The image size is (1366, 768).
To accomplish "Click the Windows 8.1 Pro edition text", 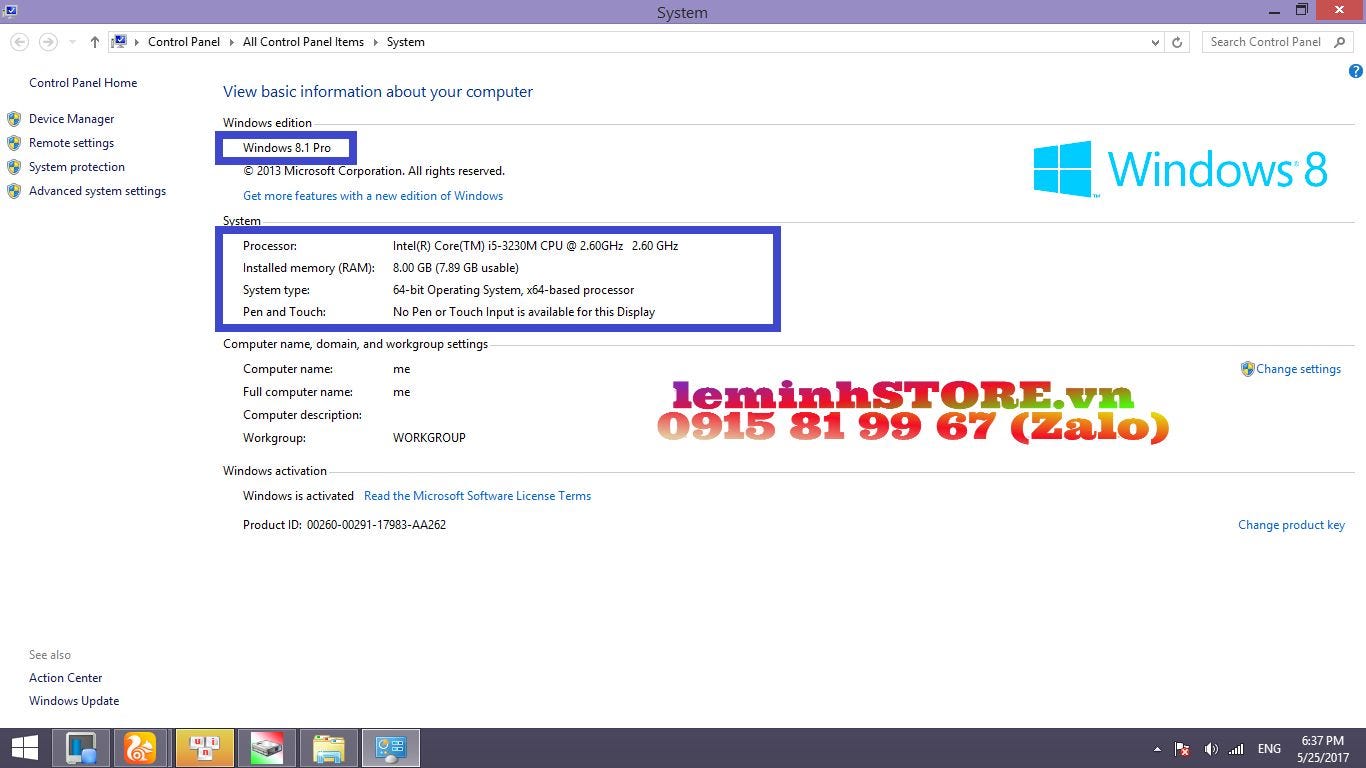I will (287, 148).
